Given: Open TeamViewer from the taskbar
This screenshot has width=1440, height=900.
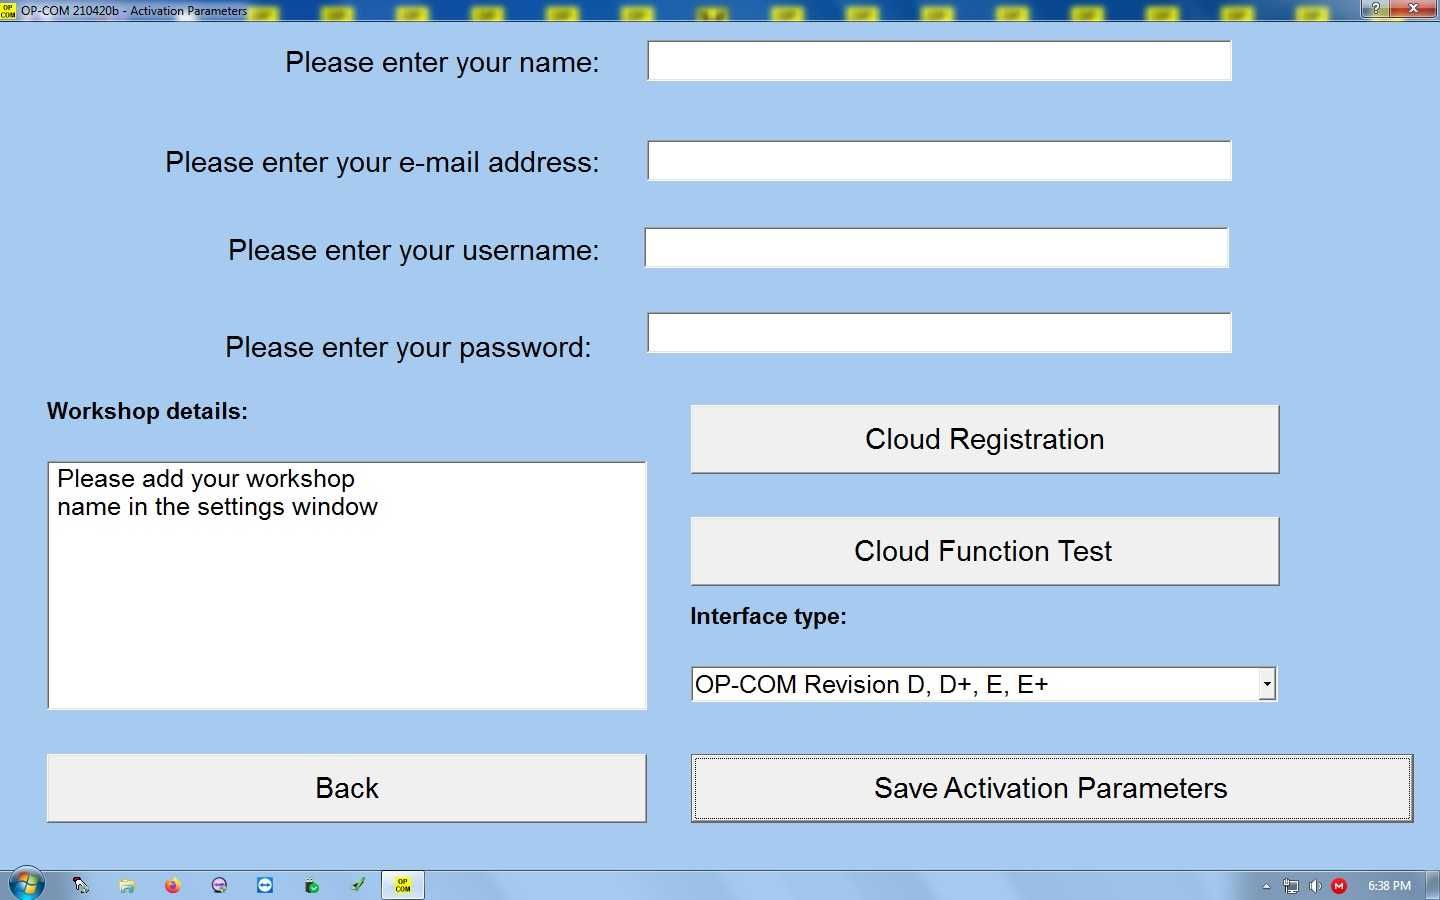Looking at the screenshot, I should click(265, 885).
